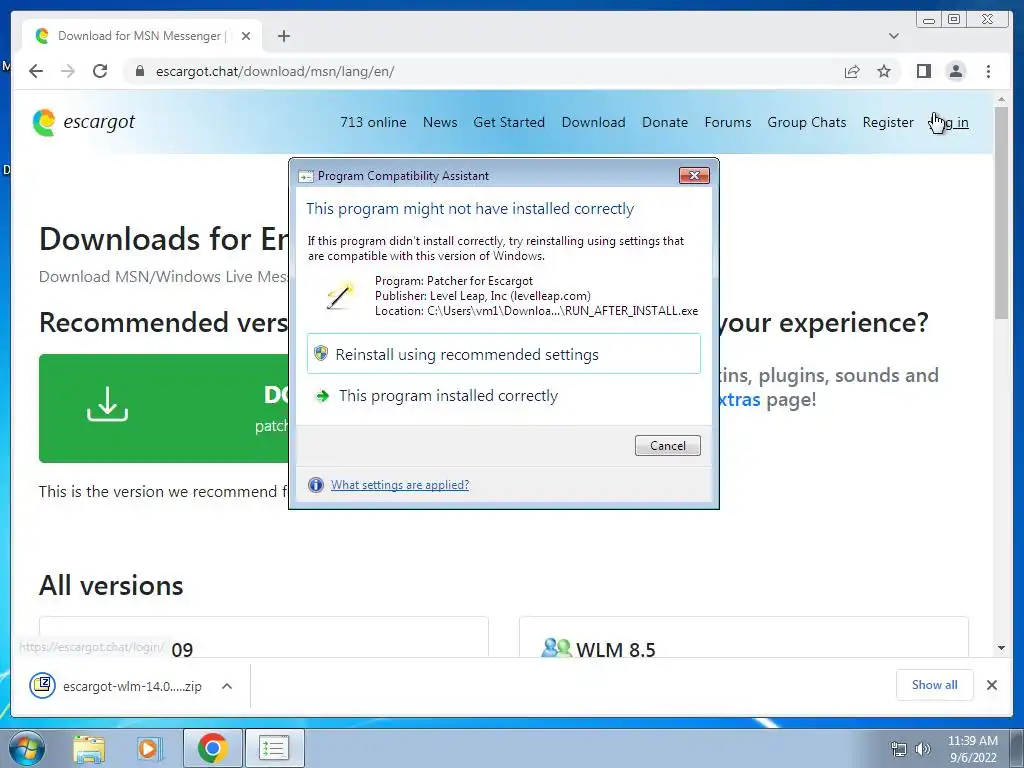Open the News nav item
The width and height of the screenshot is (1024, 768).
[440, 122]
